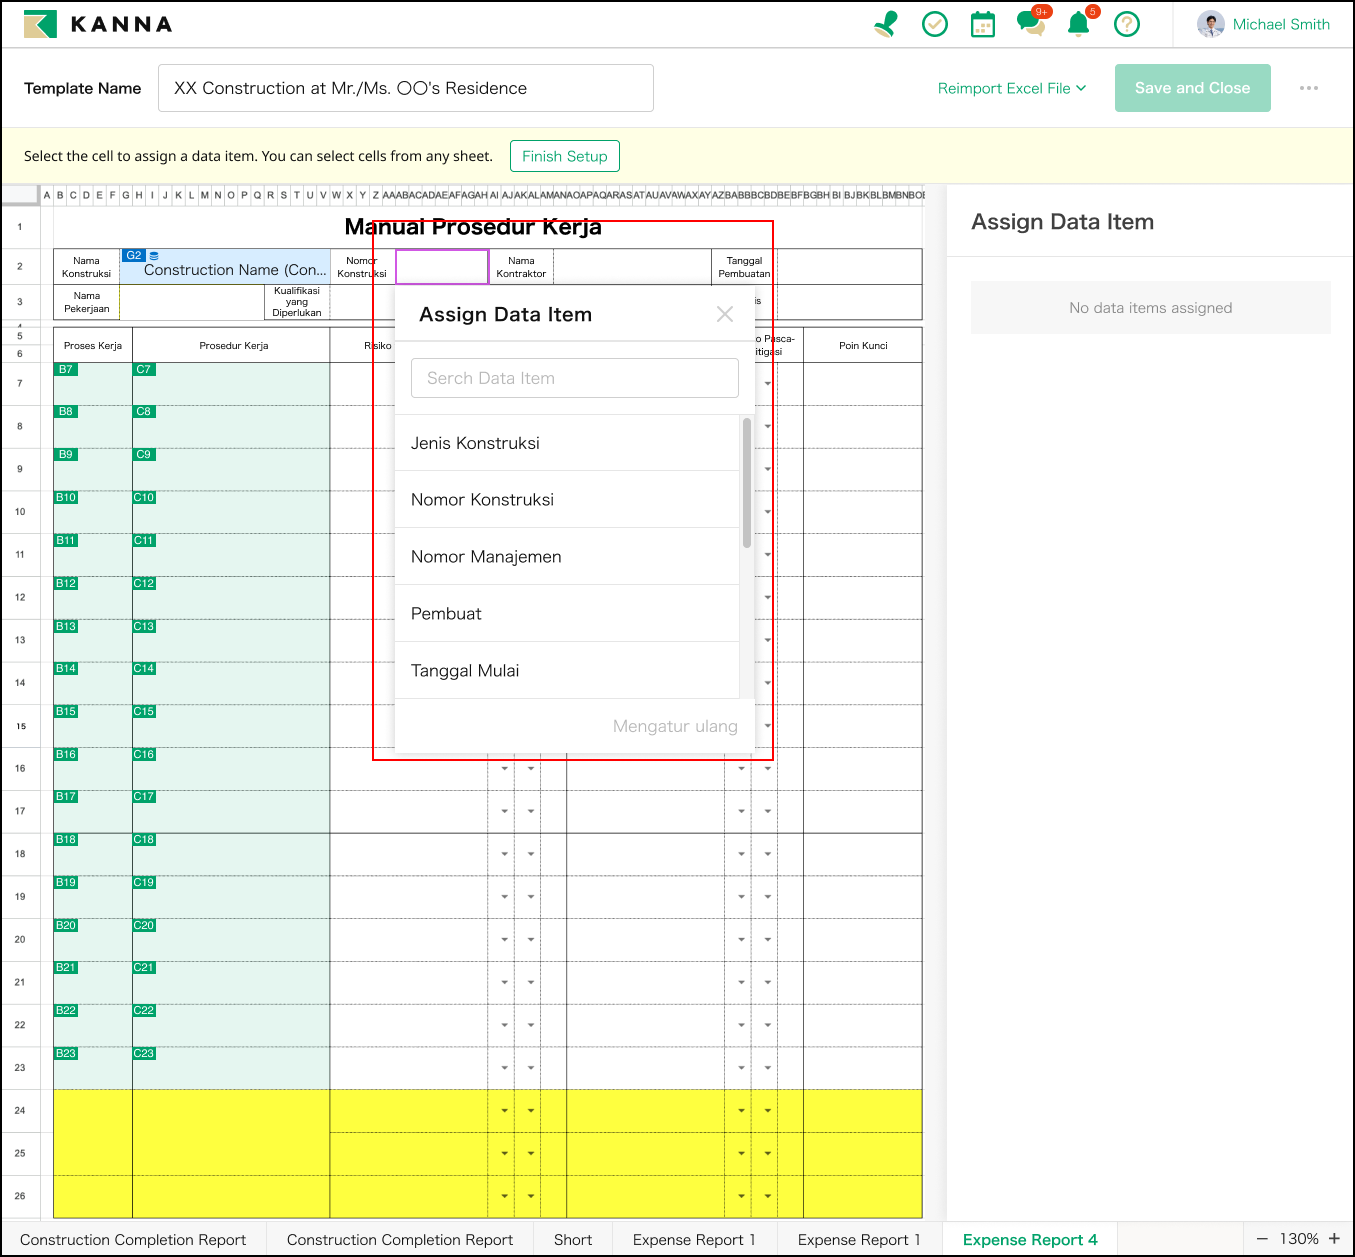Open the three-dot more options menu

(1309, 88)
